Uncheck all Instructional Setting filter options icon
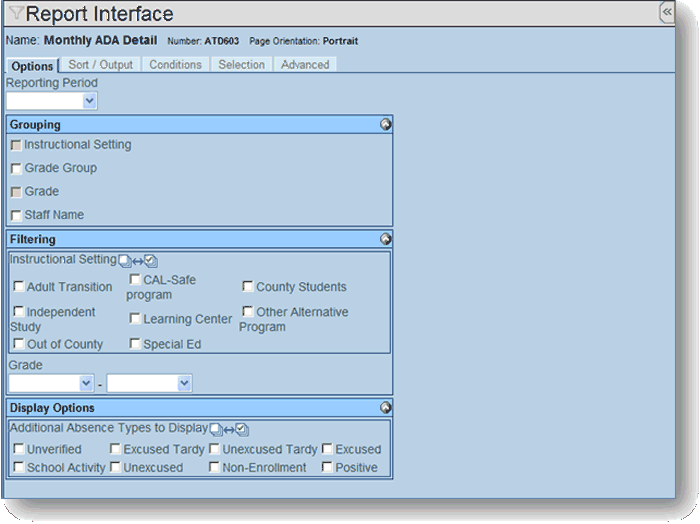The height and width of the screenshot is (524, 700). (125, 261)
